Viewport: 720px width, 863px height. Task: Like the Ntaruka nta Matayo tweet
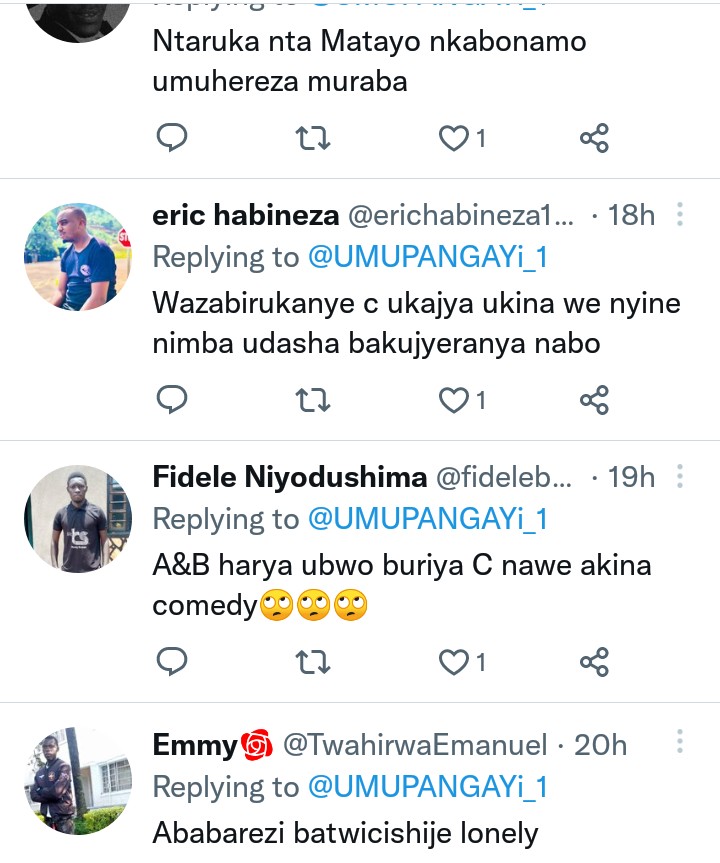(x=455, y=138)
